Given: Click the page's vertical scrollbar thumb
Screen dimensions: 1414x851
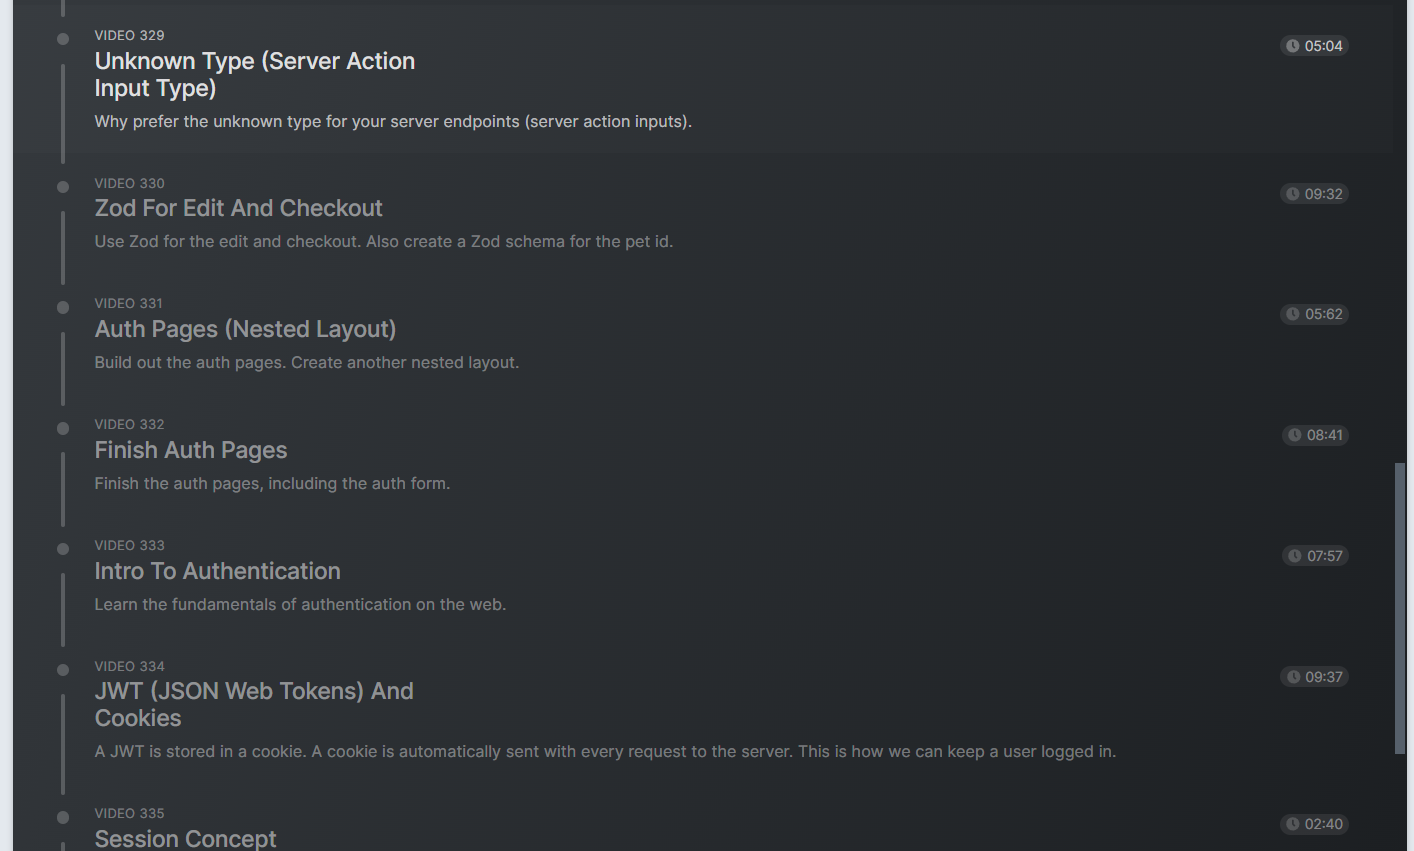Looking at the screenshot, I should coord(1400,608).
